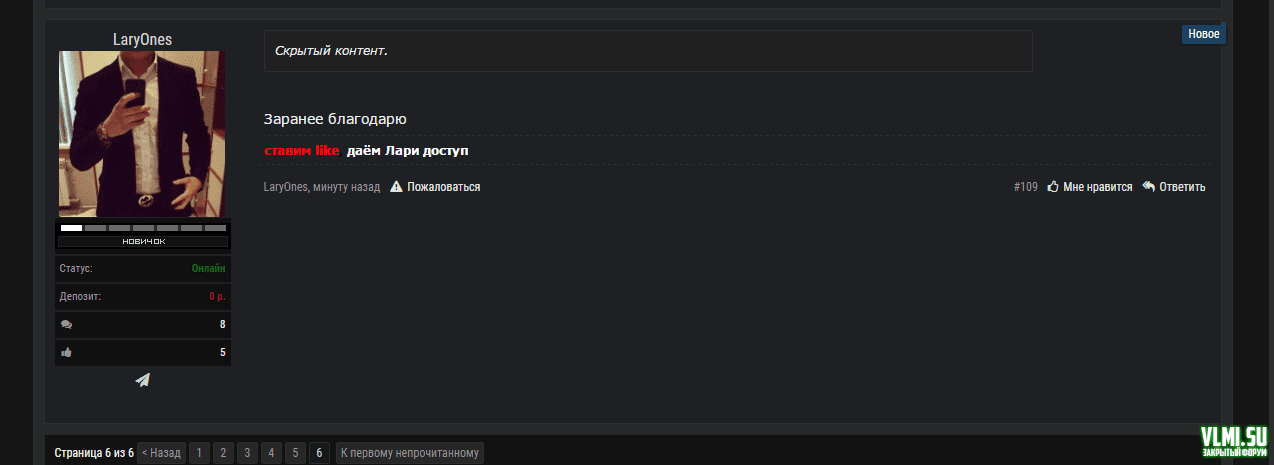This screenshot has width=1274, height=465.
Task: Click the warning triangle report icon
Action: (397, 187)
